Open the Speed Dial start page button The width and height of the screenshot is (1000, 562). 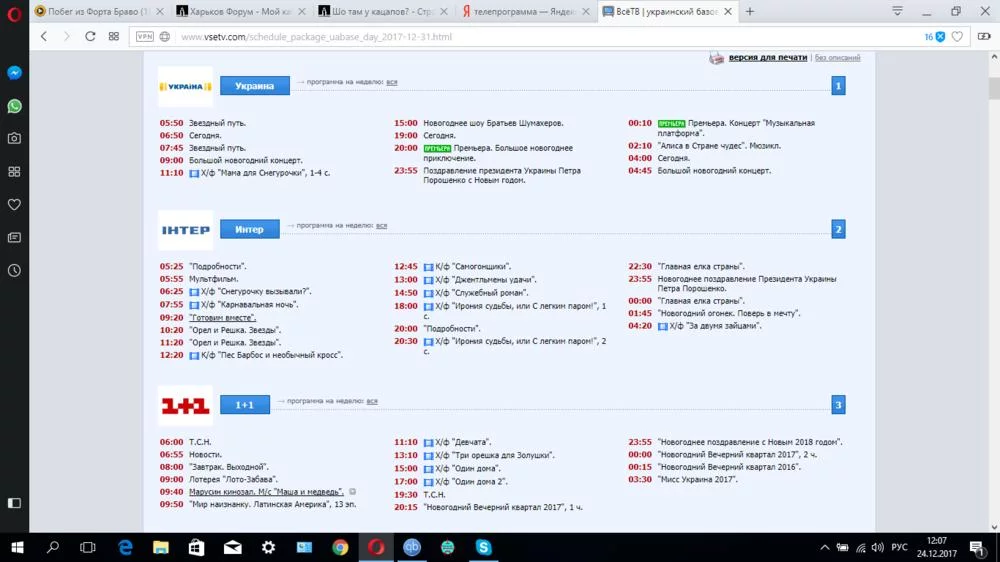(114, 37)
